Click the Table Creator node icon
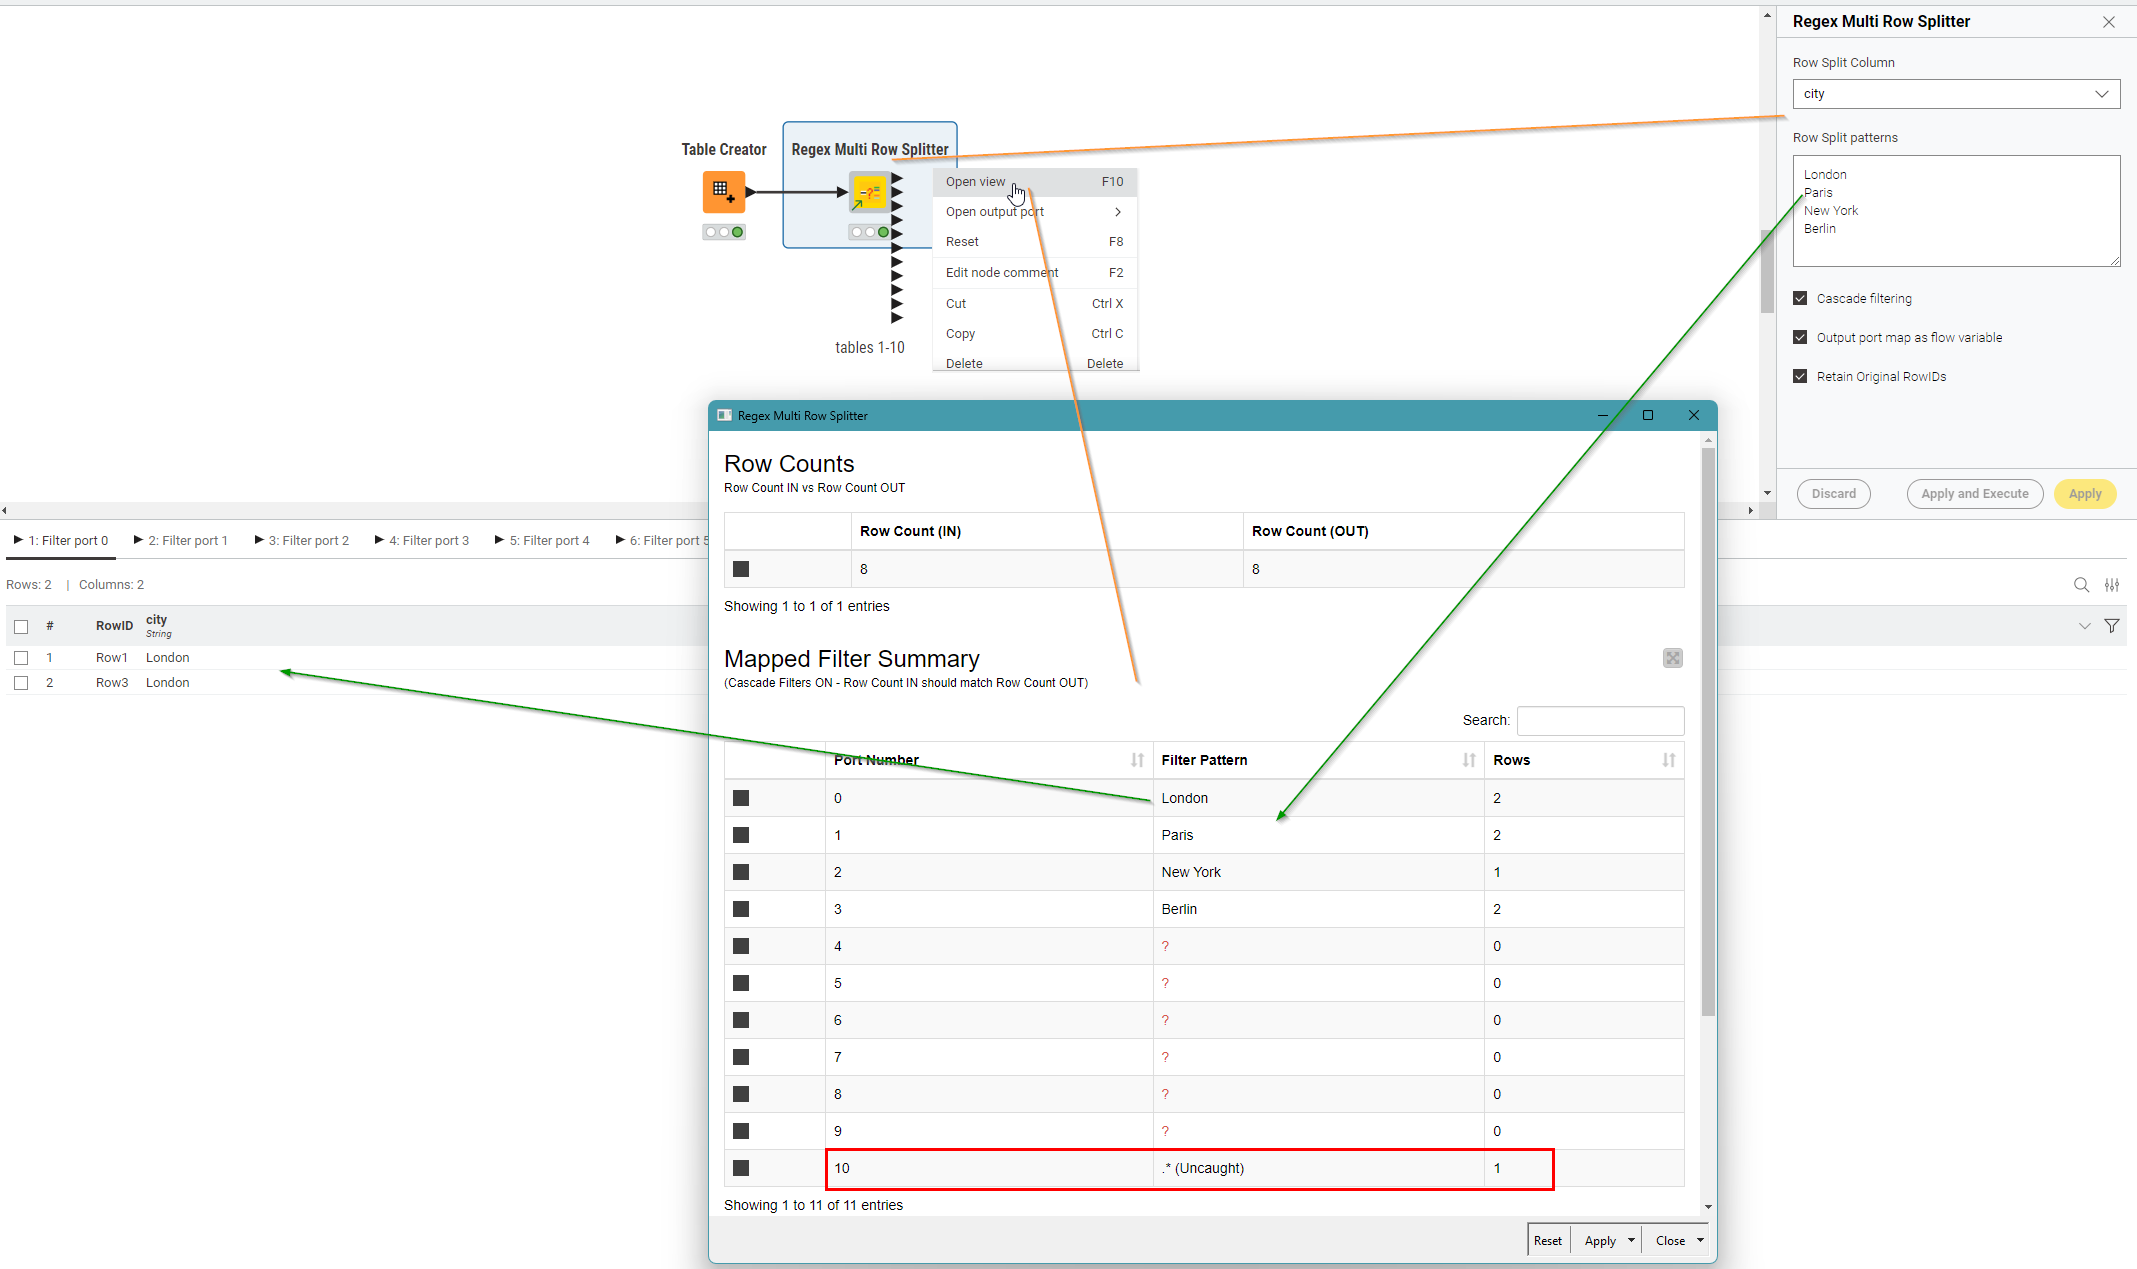Screen dimensions: 2137x1269 [723, 191]
